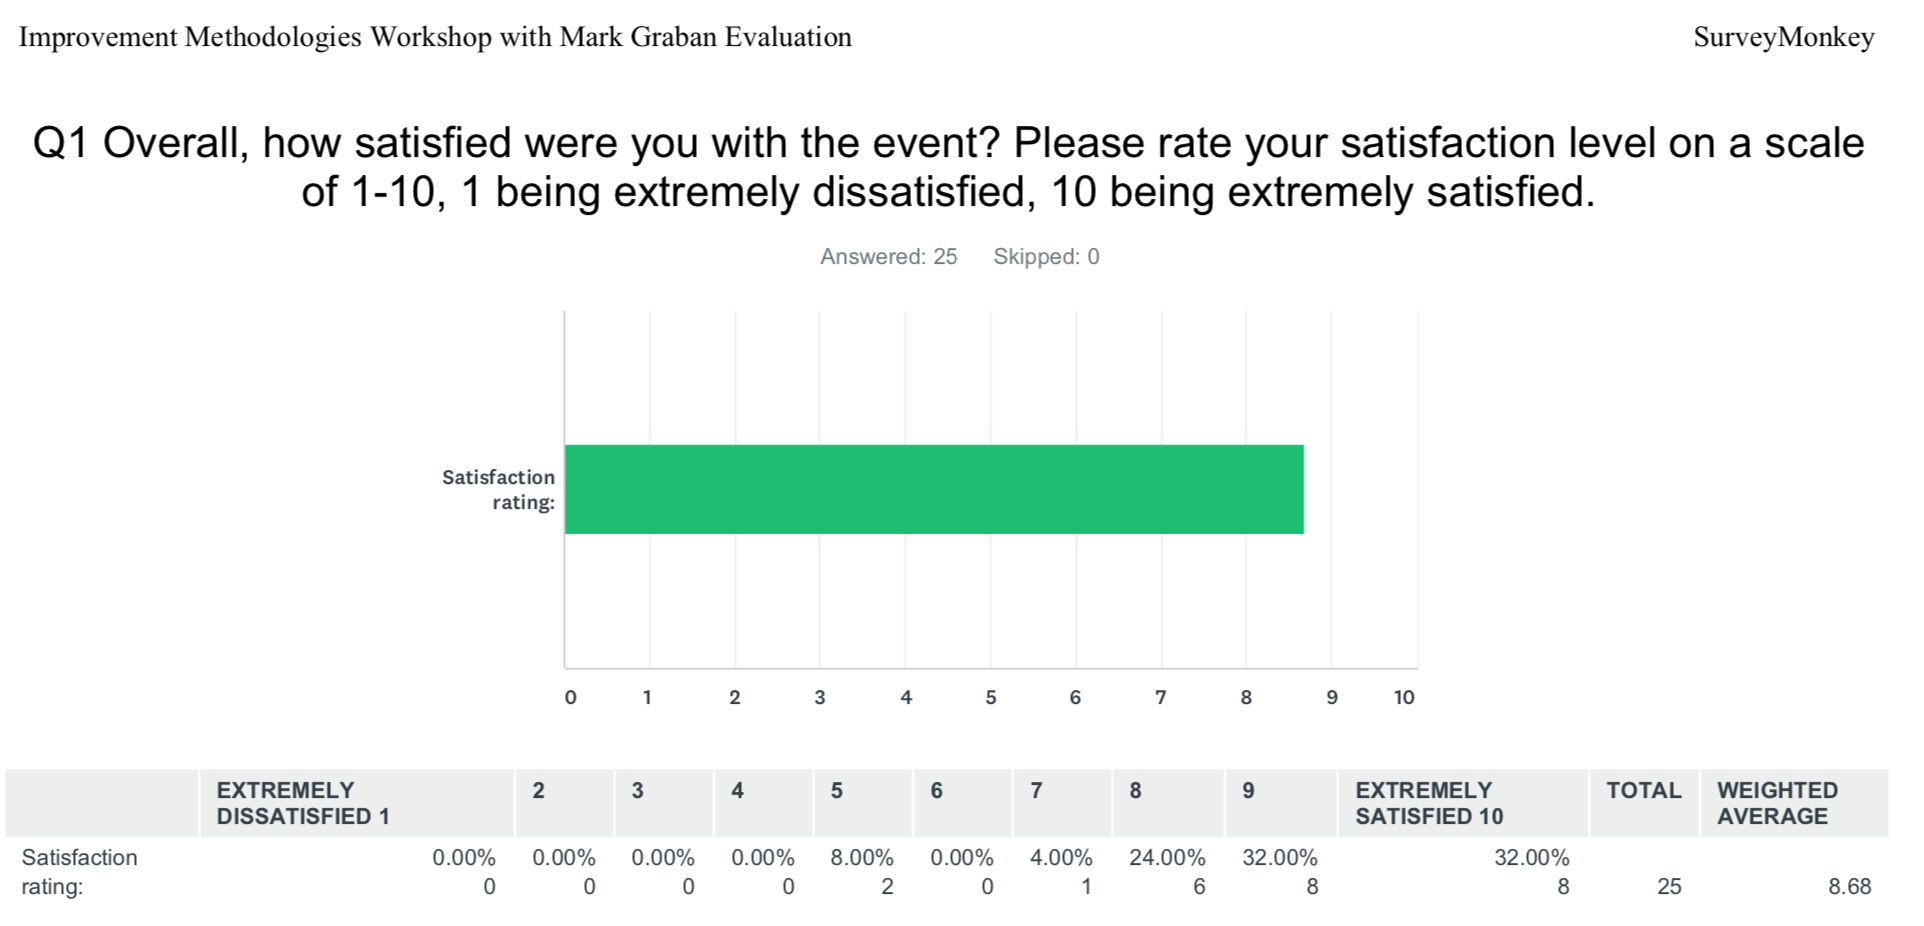The width and height of the screenshot is (1924, 926).
Task: Click the Satisfaction rating chart axis label
Action: click(498, 490)
